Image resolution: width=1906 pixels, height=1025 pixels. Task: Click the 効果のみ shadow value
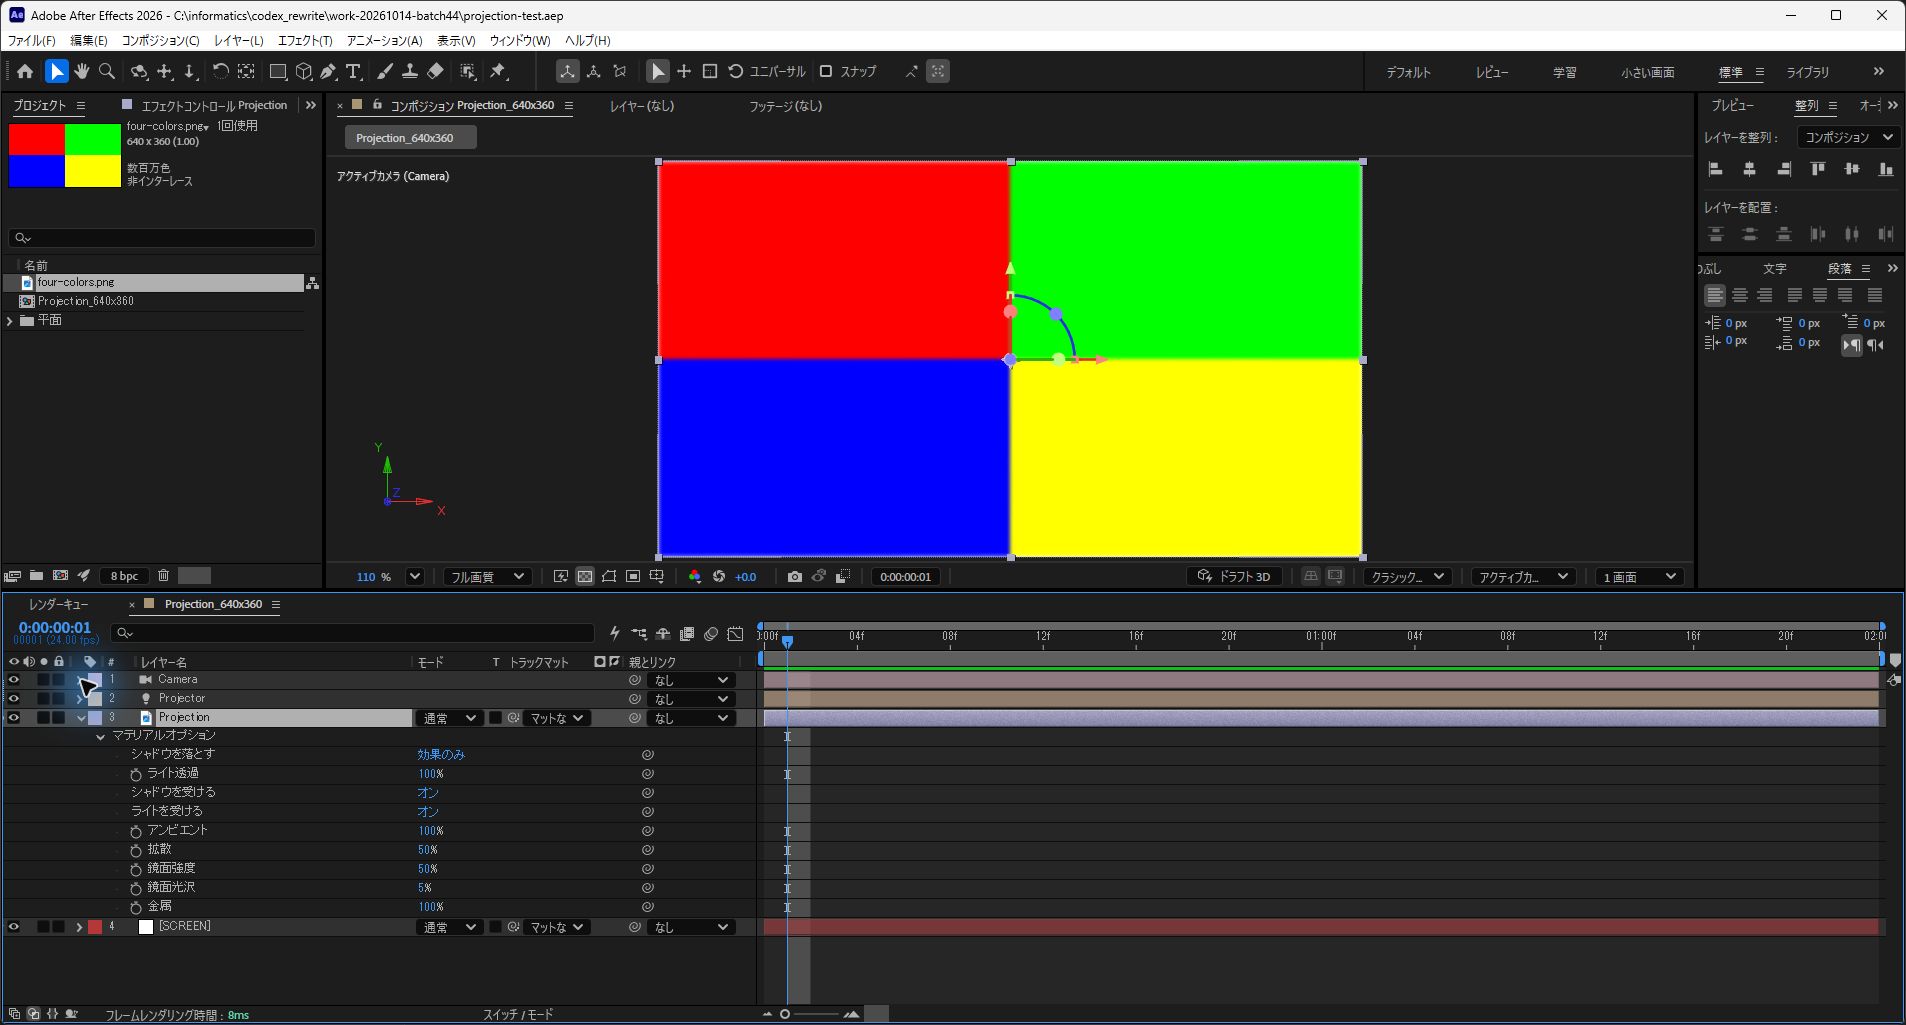pos(441,755)
